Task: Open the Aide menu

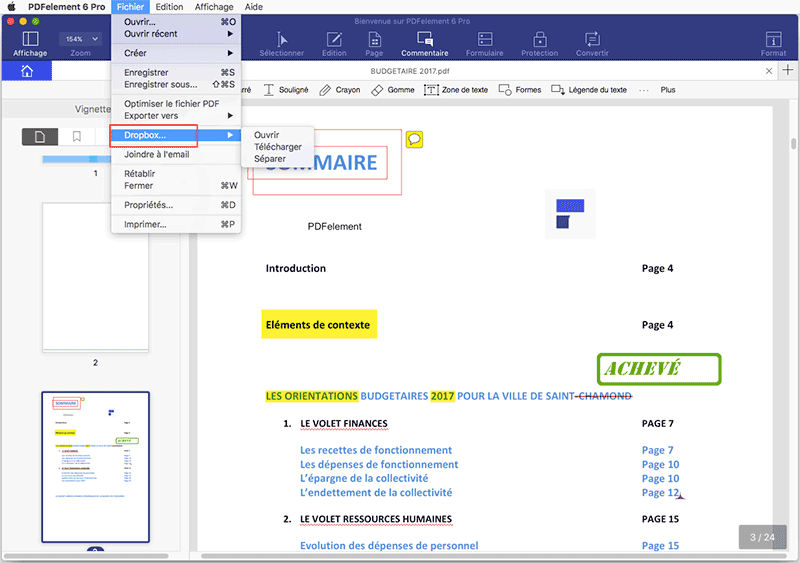Action: 254,7
